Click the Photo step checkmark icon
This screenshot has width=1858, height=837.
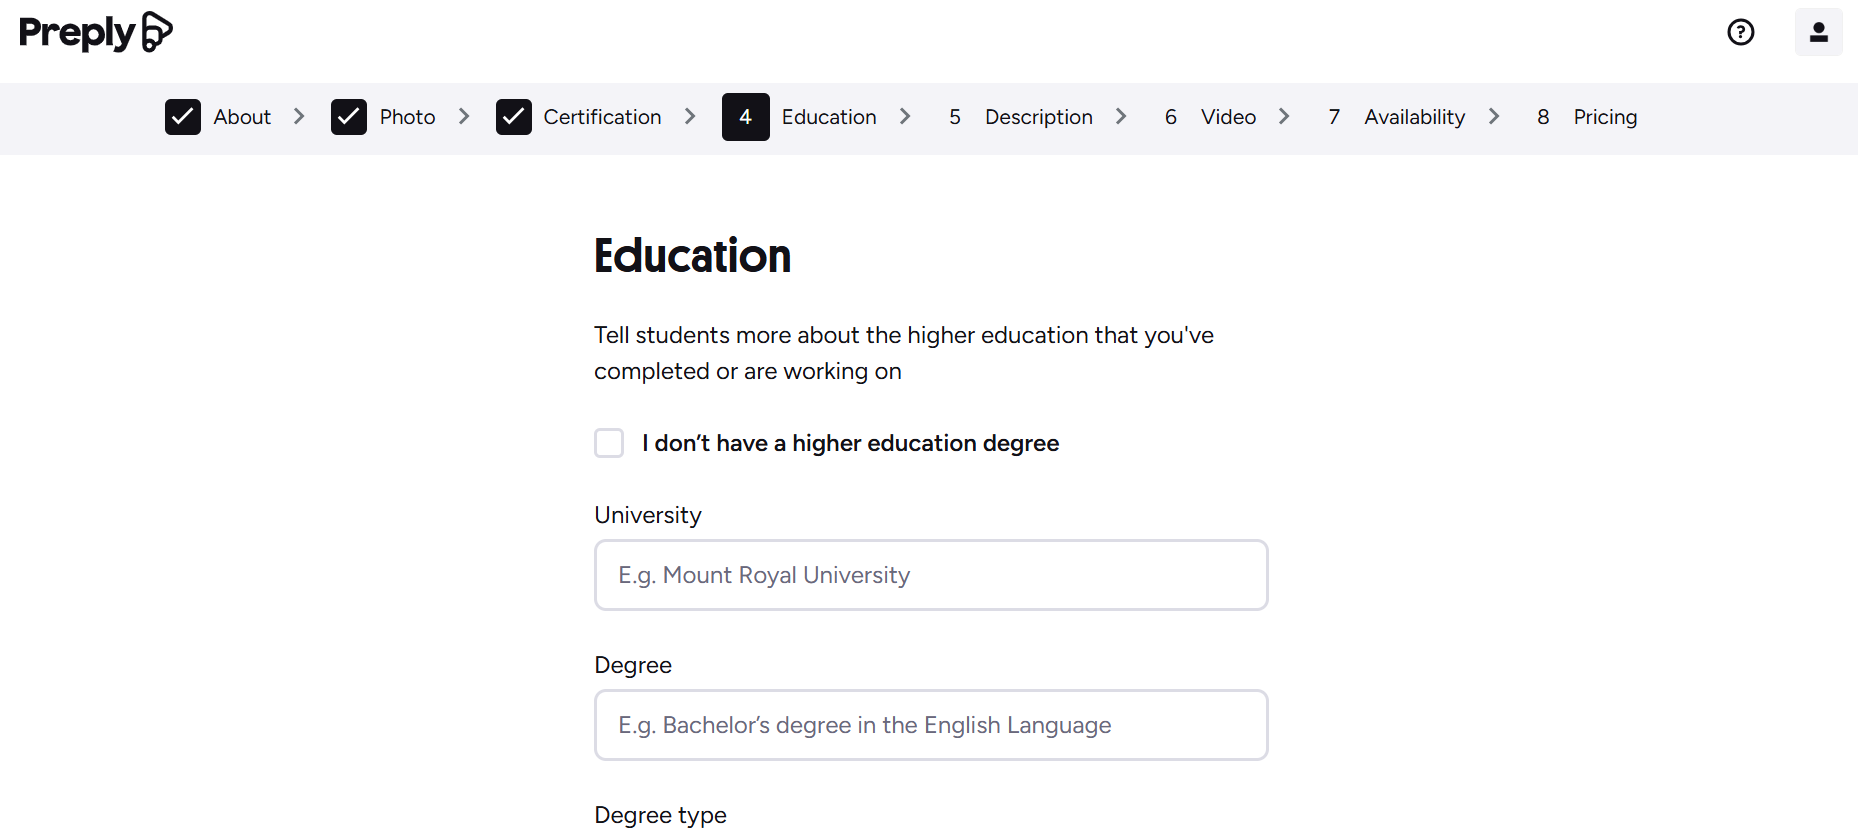[x=349, y=117]
